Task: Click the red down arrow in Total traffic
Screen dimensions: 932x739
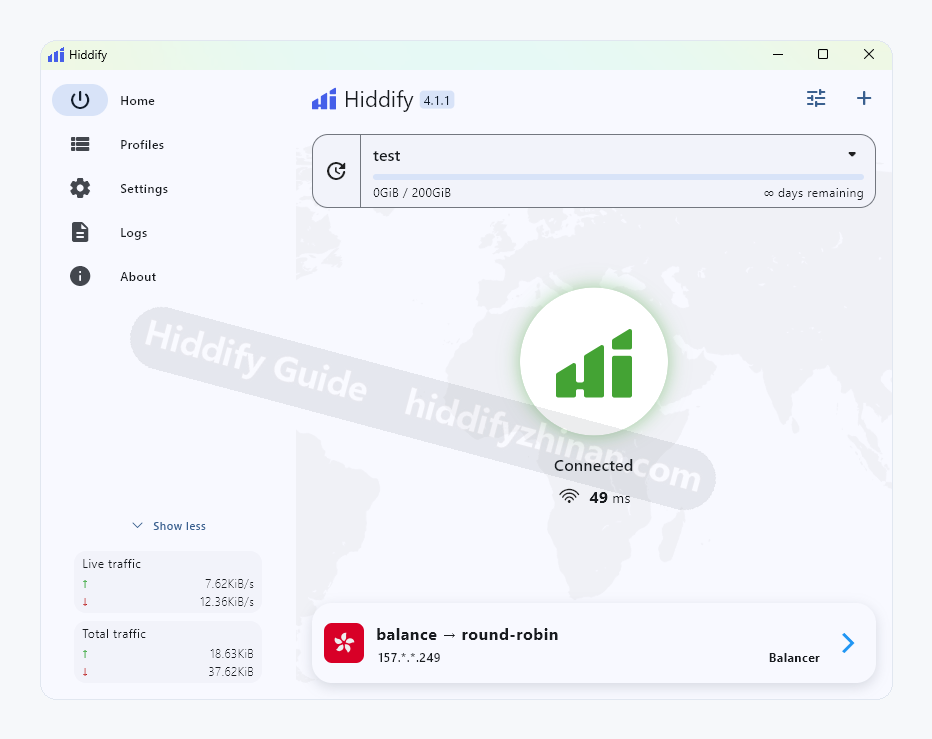Action: point(85,672)
